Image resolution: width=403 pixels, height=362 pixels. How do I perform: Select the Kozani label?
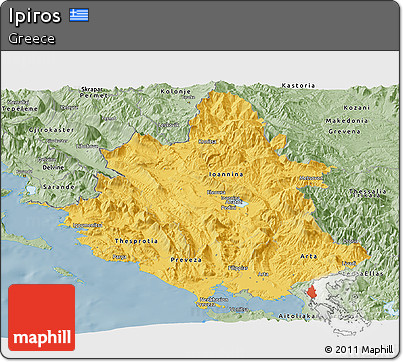pos(357,108)
